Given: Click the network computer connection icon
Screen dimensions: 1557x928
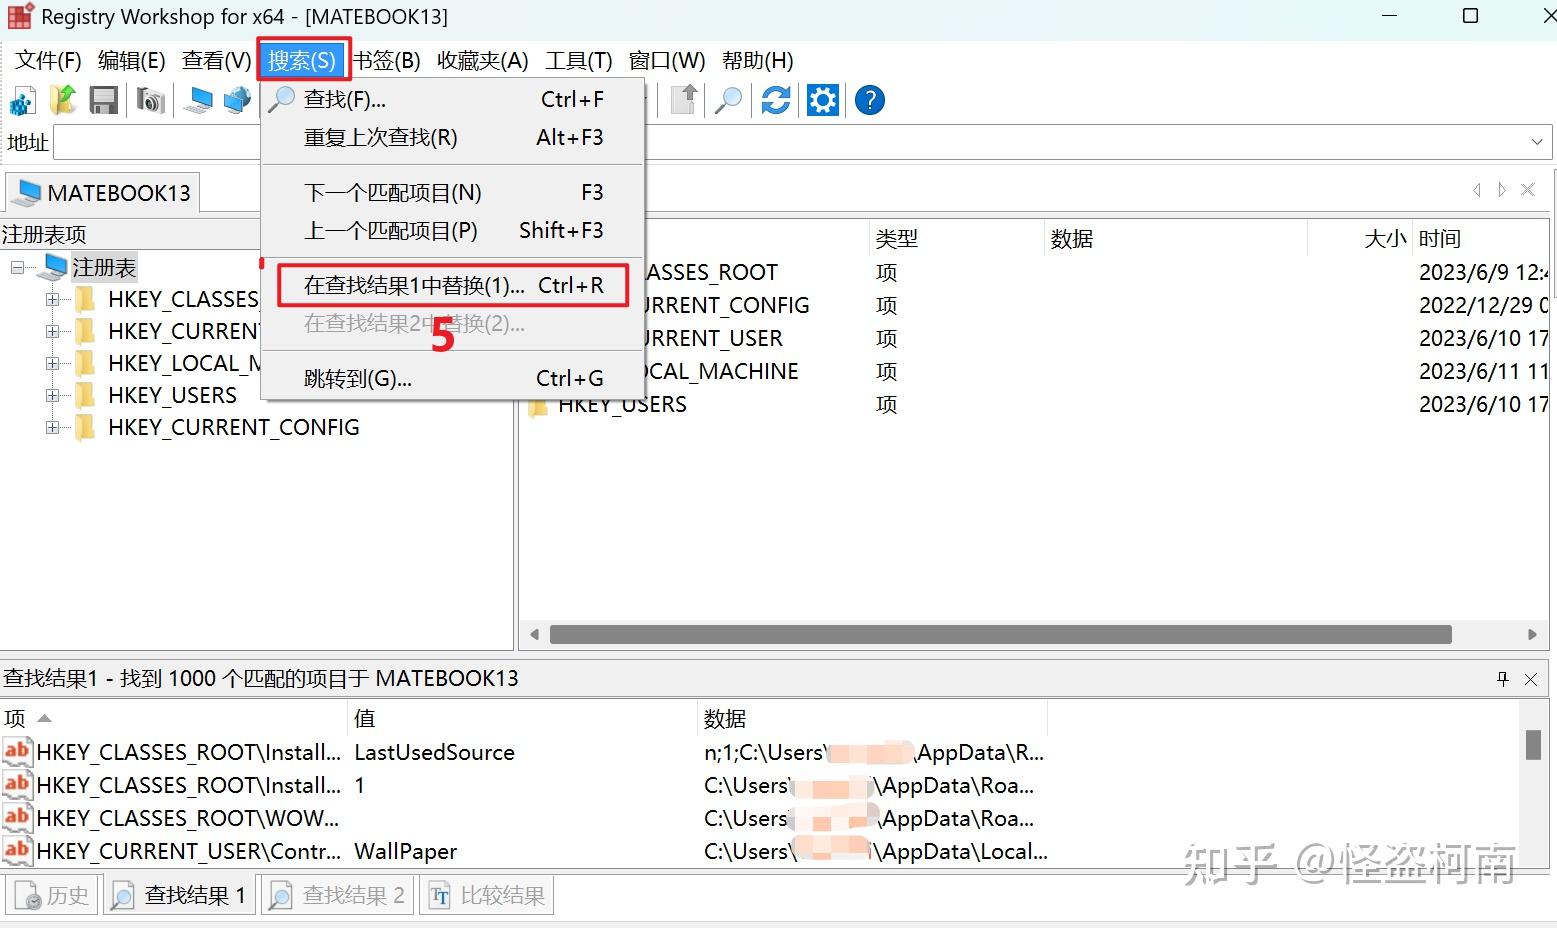Looking at the screenshot, I should coord(236,99).
